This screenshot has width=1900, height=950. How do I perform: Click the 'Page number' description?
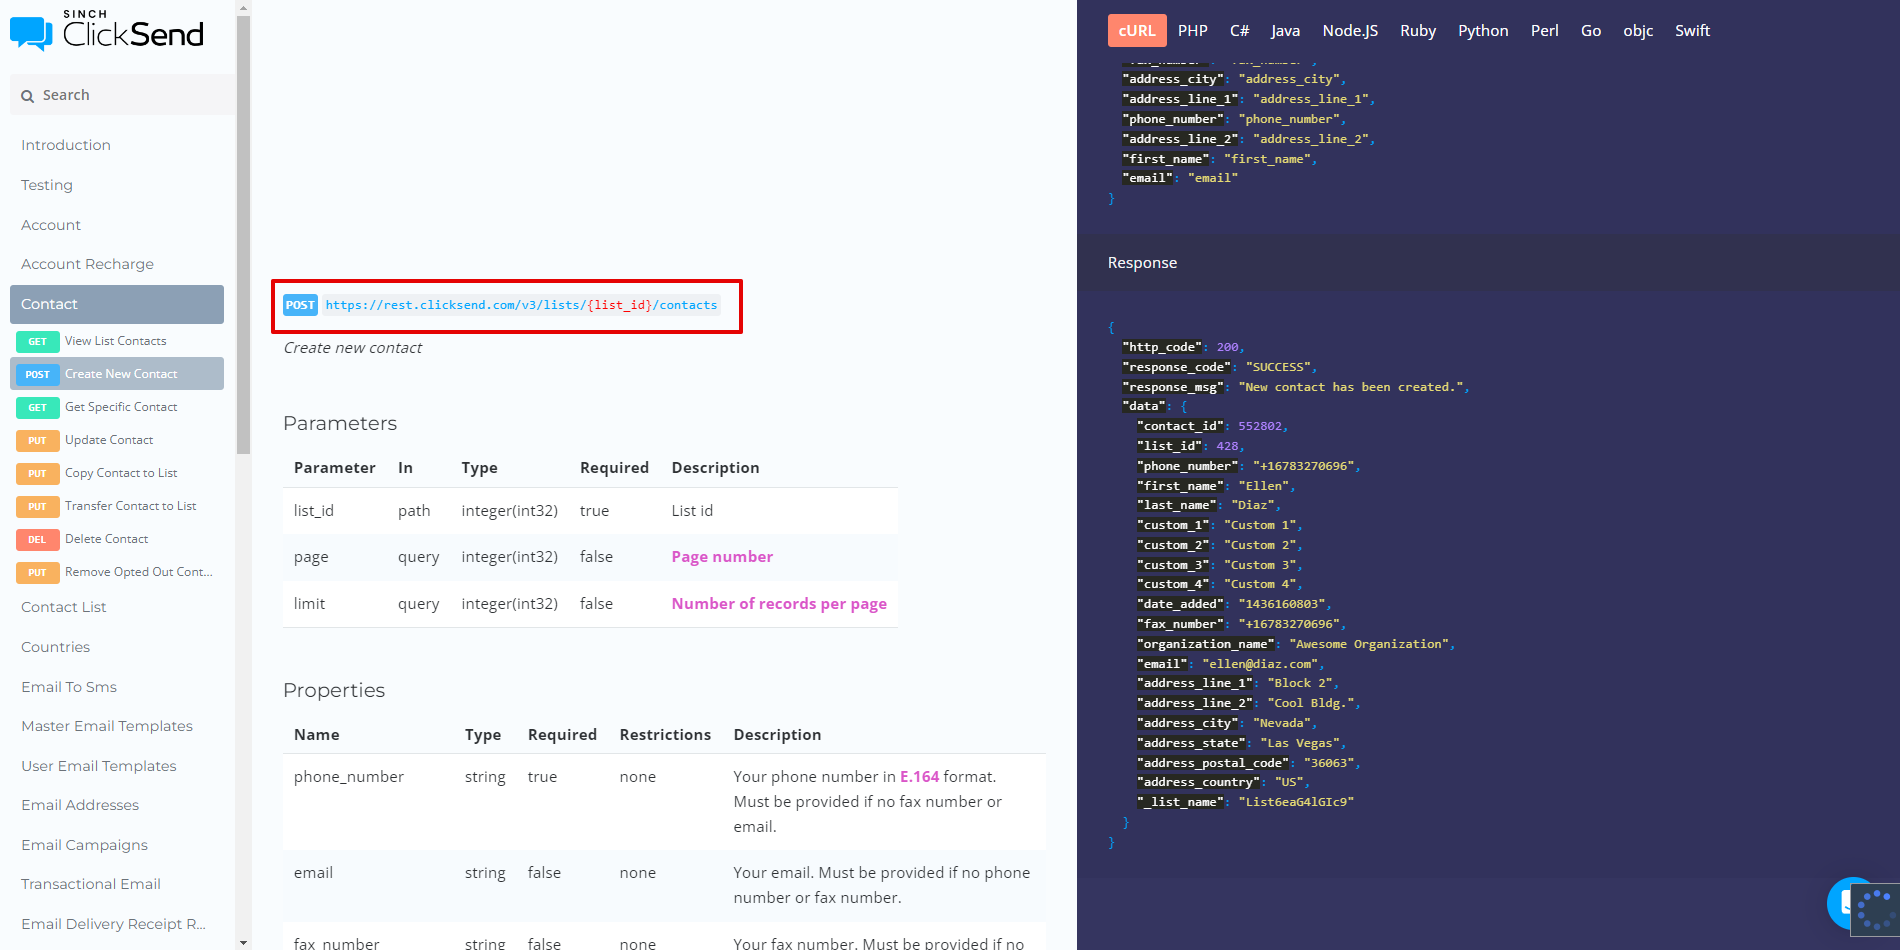722,557
